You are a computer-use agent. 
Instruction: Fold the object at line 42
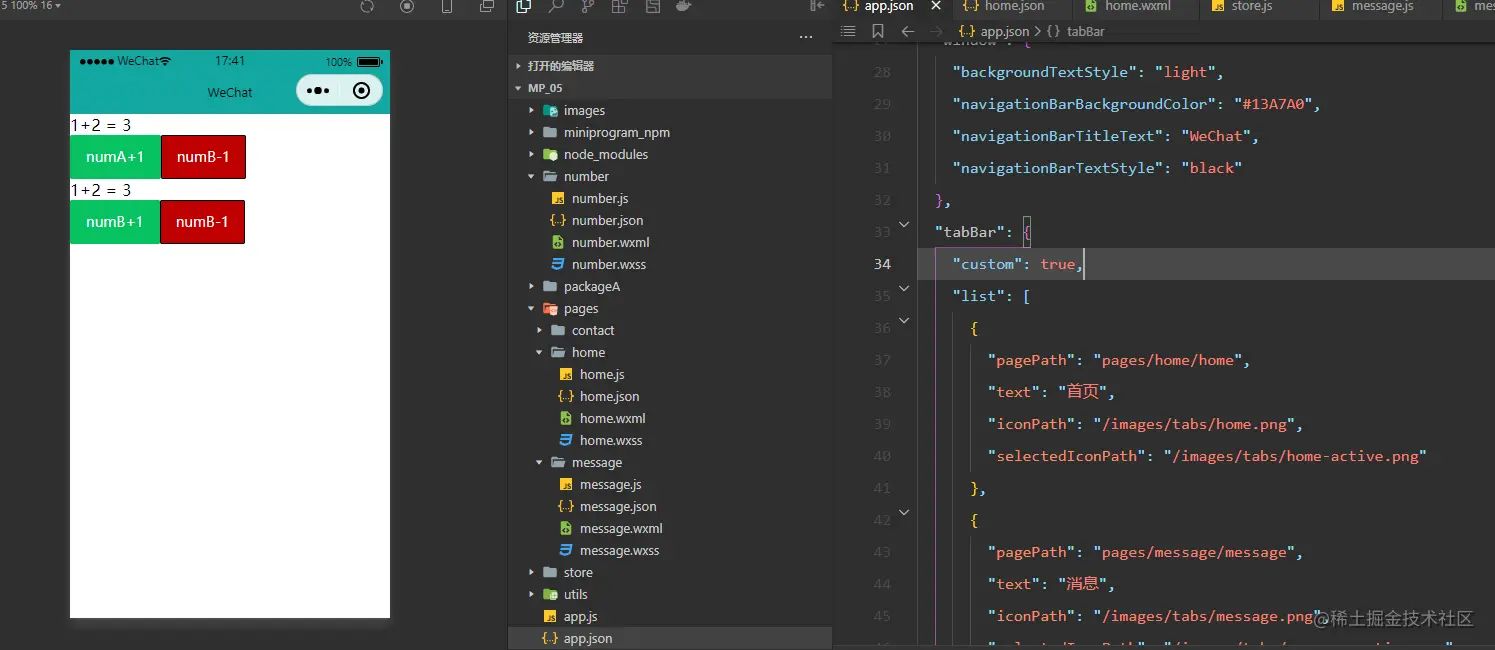click(904, 513)
